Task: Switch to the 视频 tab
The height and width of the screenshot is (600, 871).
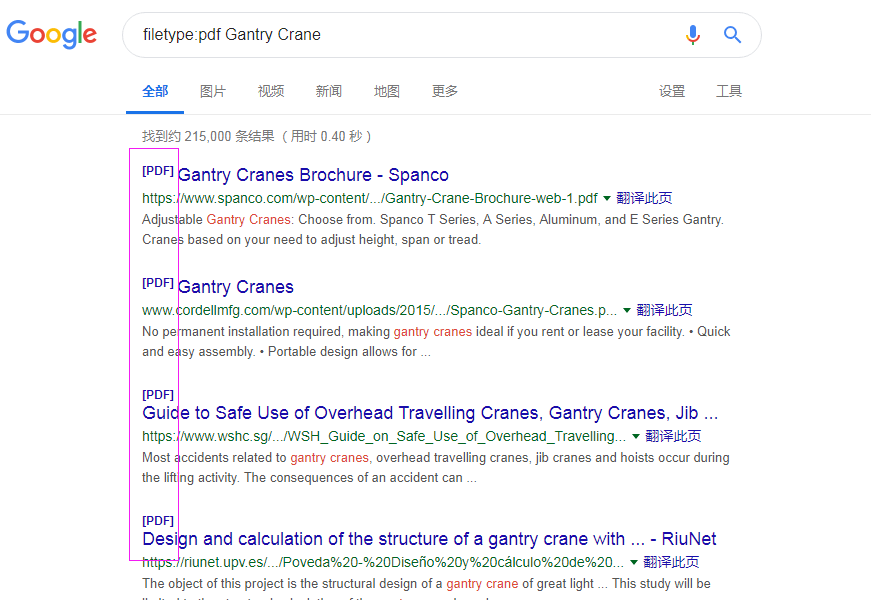Action: (271, 91)
